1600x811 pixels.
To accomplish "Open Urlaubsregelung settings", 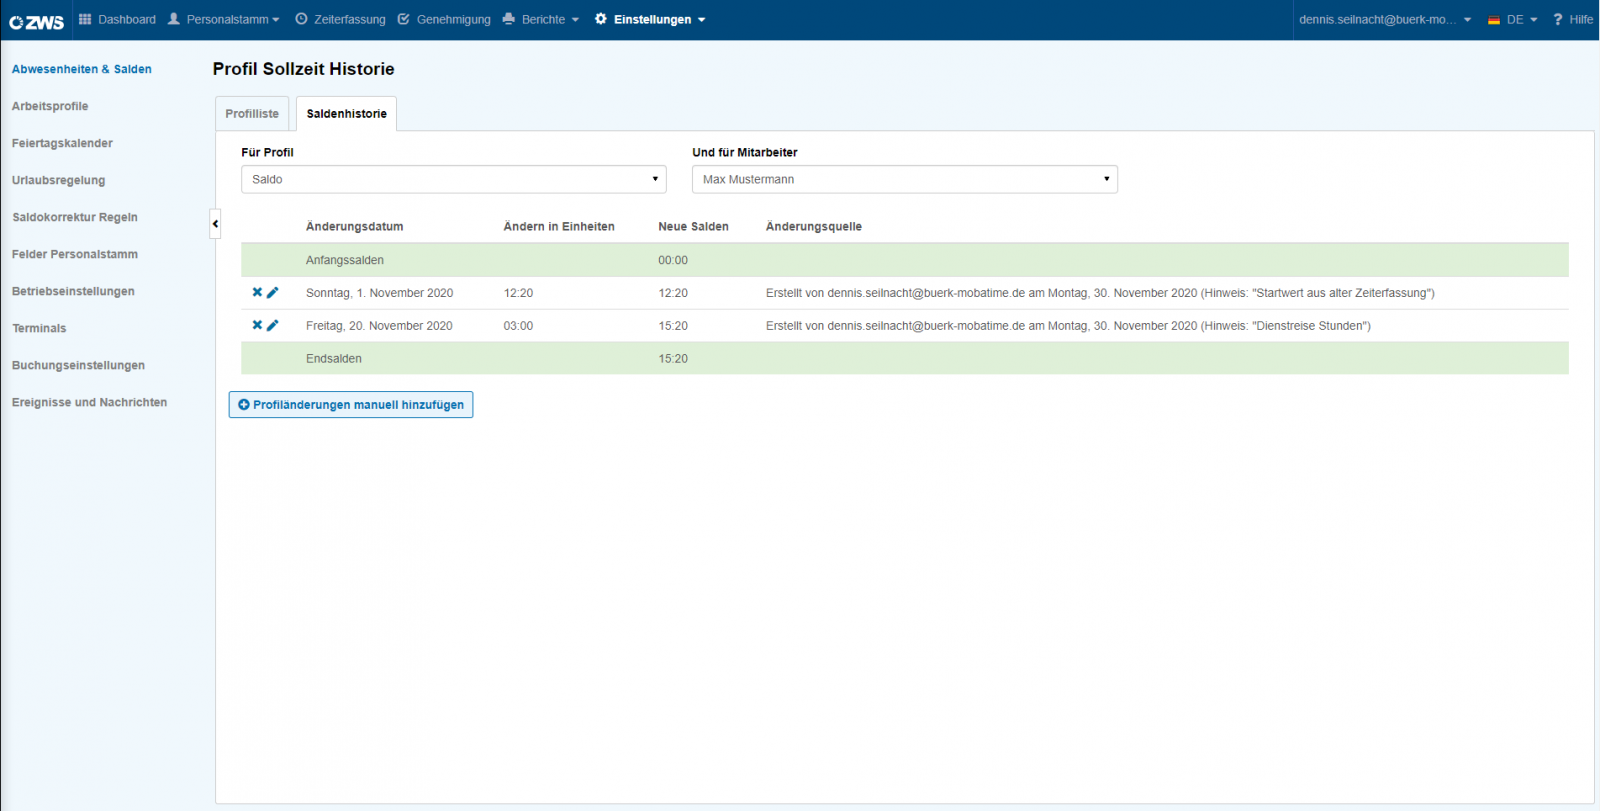I will 58,180.
